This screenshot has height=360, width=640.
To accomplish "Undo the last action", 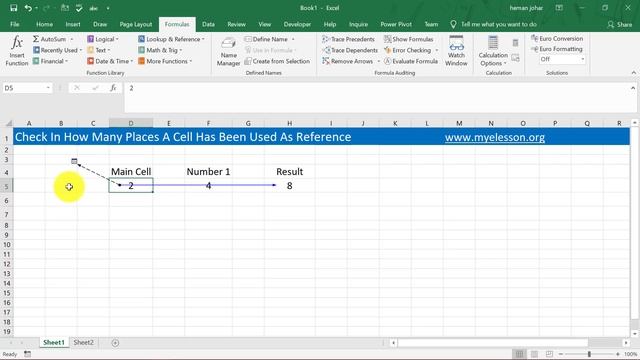I will (x=28, y=8).
